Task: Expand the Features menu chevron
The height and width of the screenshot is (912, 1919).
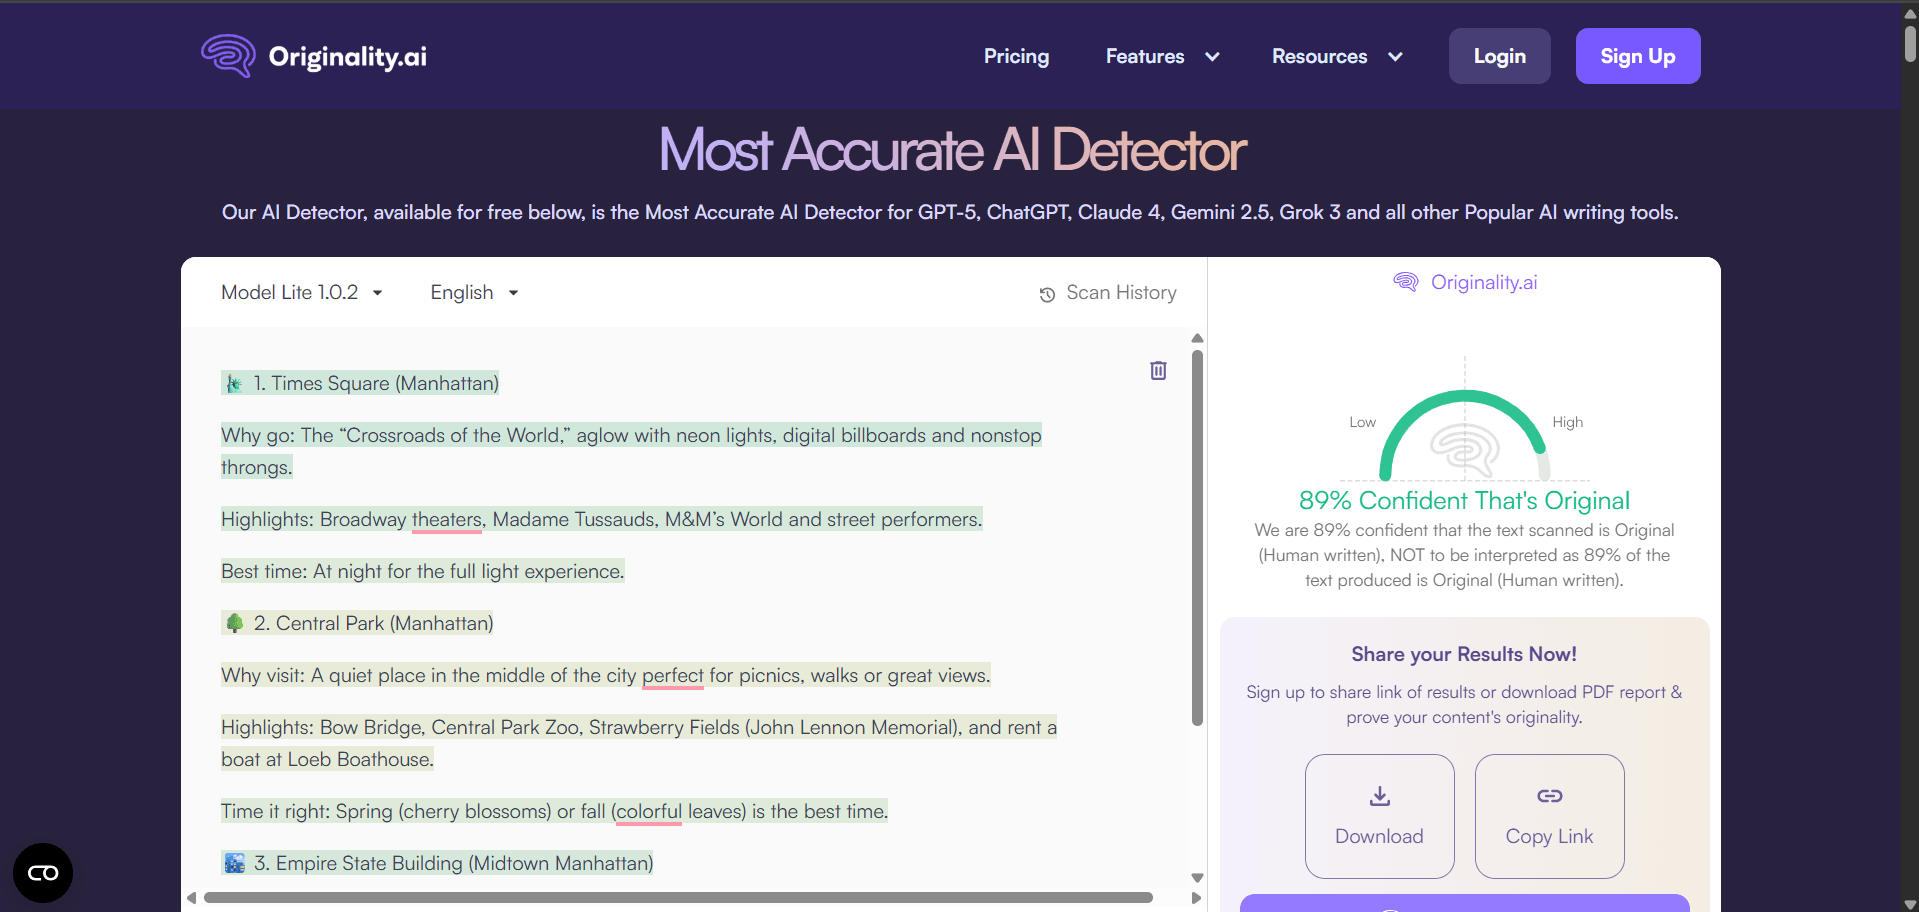Action: [1212, 57]
